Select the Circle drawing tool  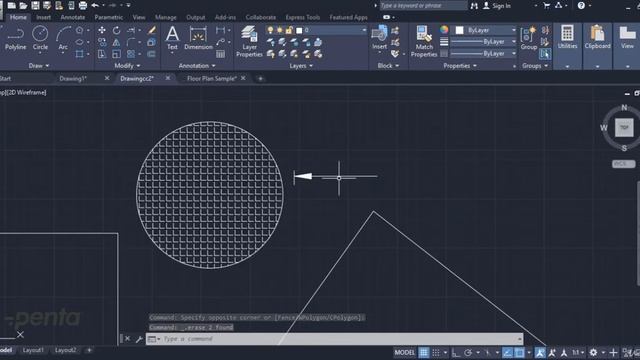(x=40, y=38)
